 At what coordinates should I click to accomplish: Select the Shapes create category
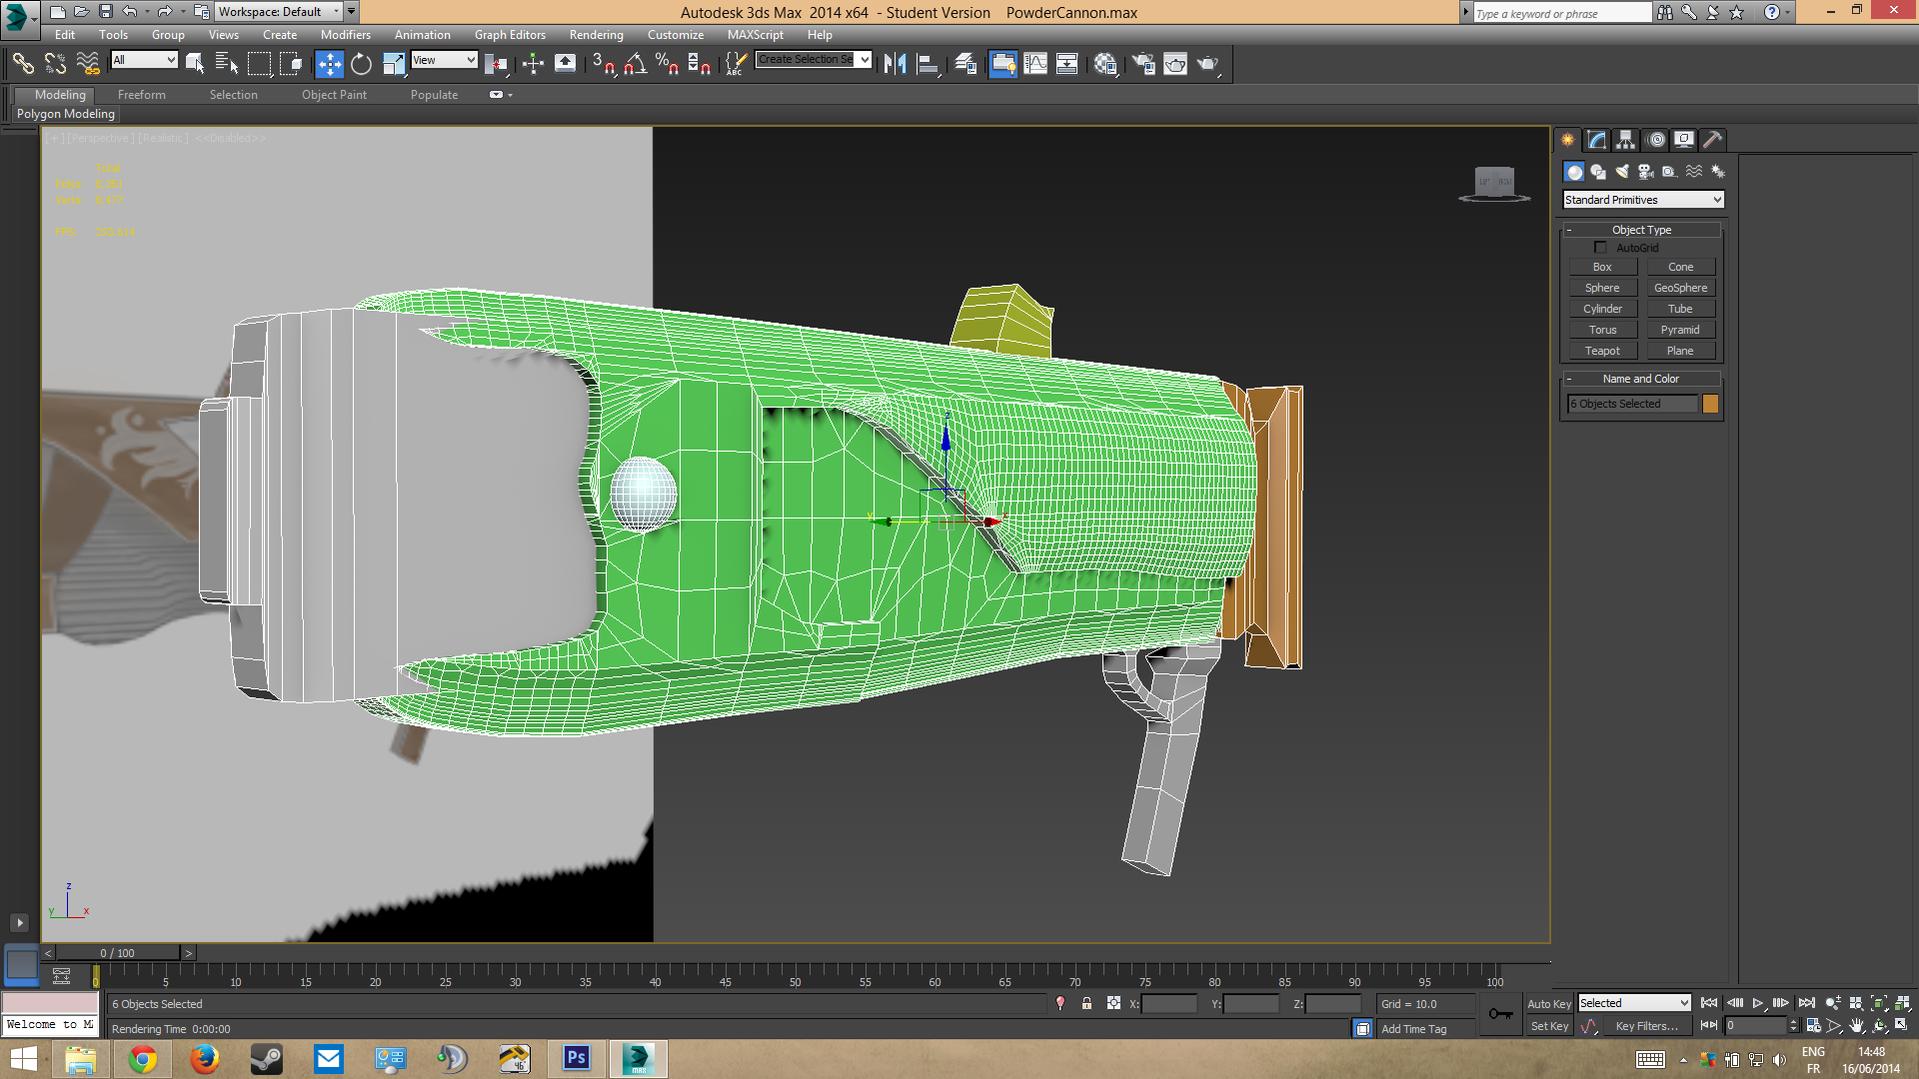[1598, 172]
